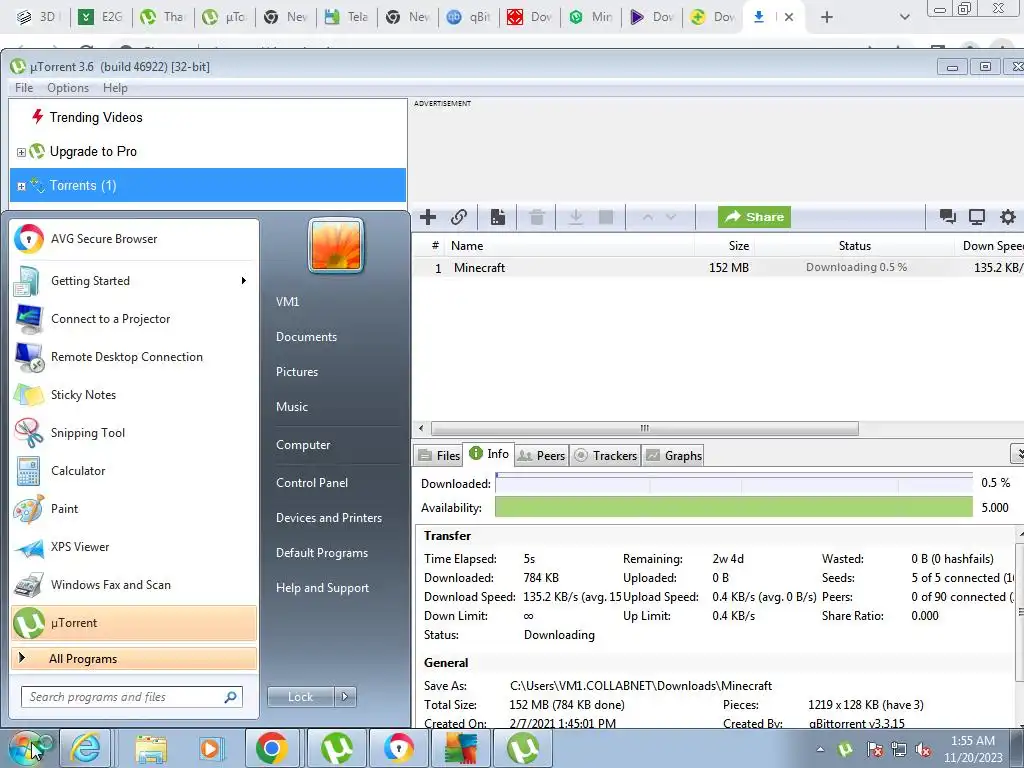Switch to the Graphs tab

point(674,455)
